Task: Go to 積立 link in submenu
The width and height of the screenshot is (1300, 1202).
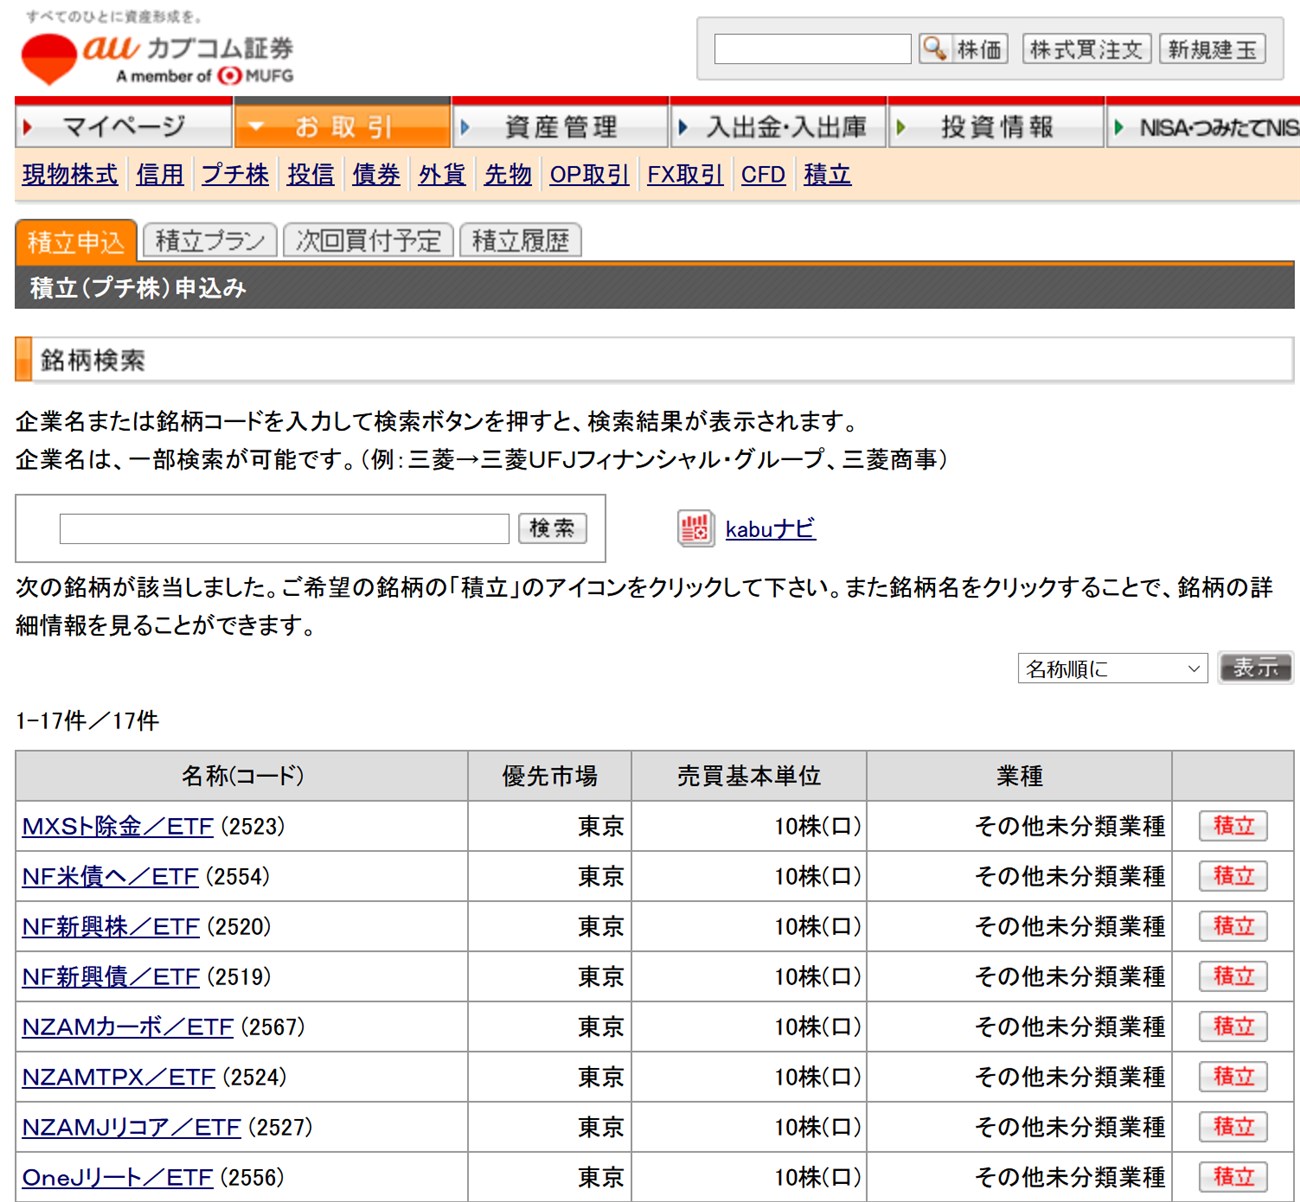Action: coord(827,174)
